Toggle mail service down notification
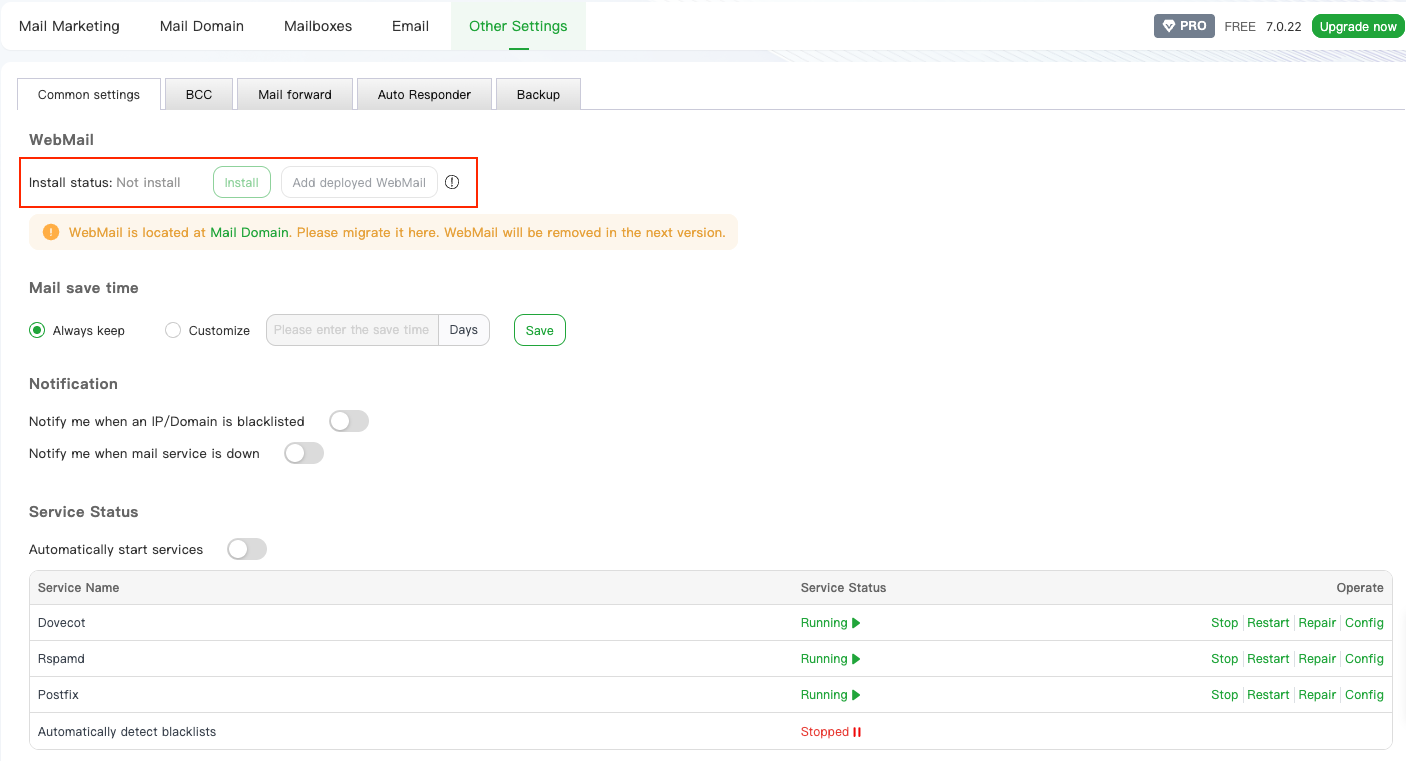The height and width of the screenshot is (761, 1406). click(x=304, y=453)
